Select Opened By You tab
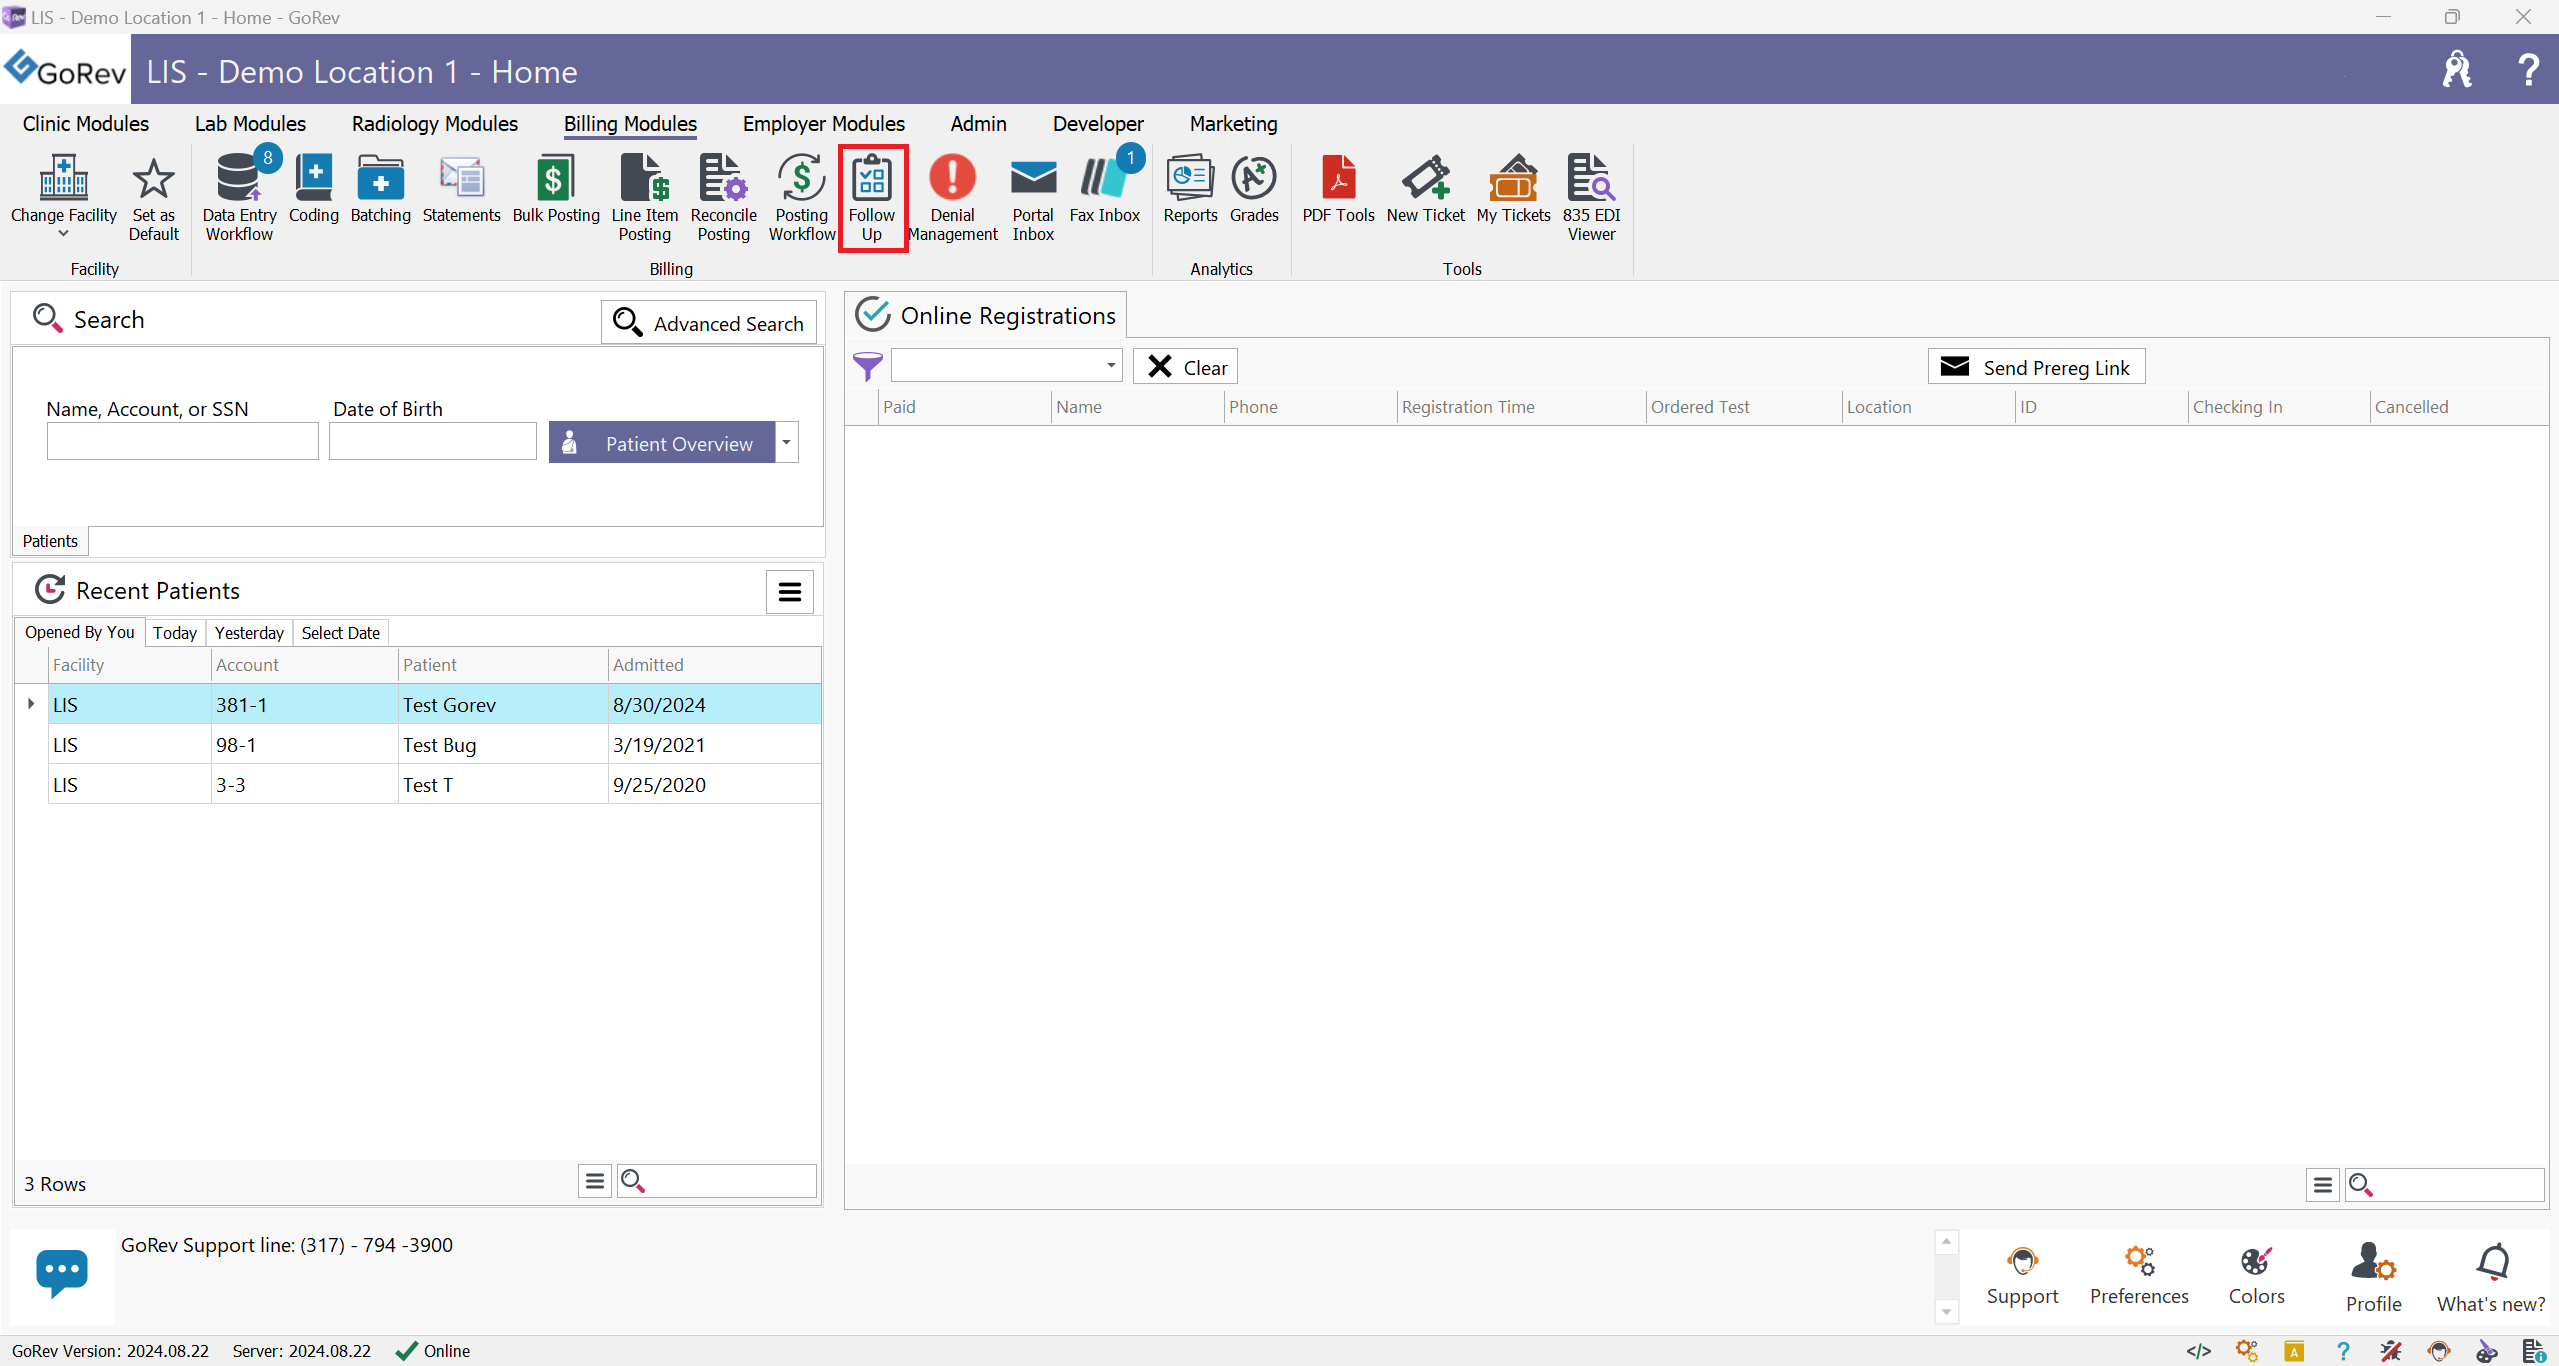This screenshot has height=1366, width=2559. click(79, 632)
